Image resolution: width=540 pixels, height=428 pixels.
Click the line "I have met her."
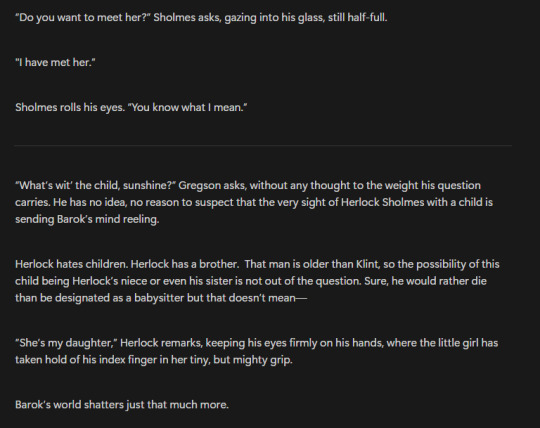tap(55, 62)
